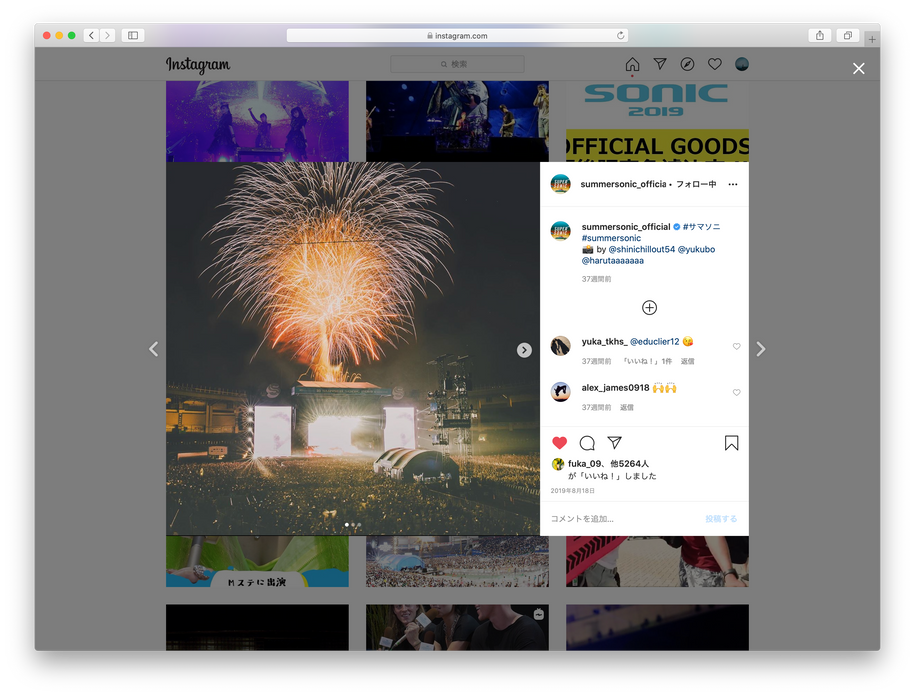
Task: Open @harutaaaaaaa mention link
Action: pos(613,261)
